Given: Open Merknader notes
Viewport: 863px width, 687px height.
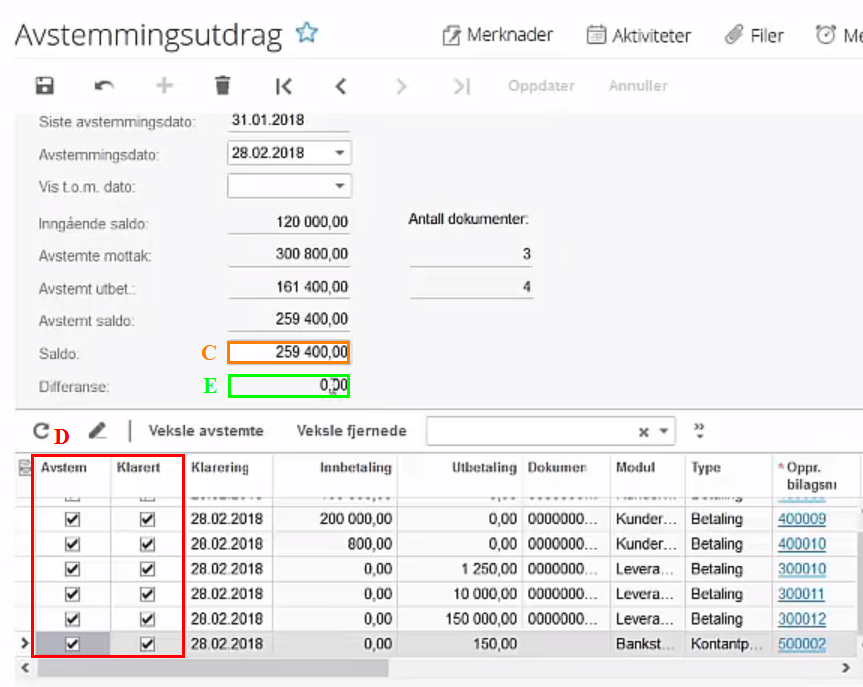Looking at the screenshot, I should tap(498, 35).
